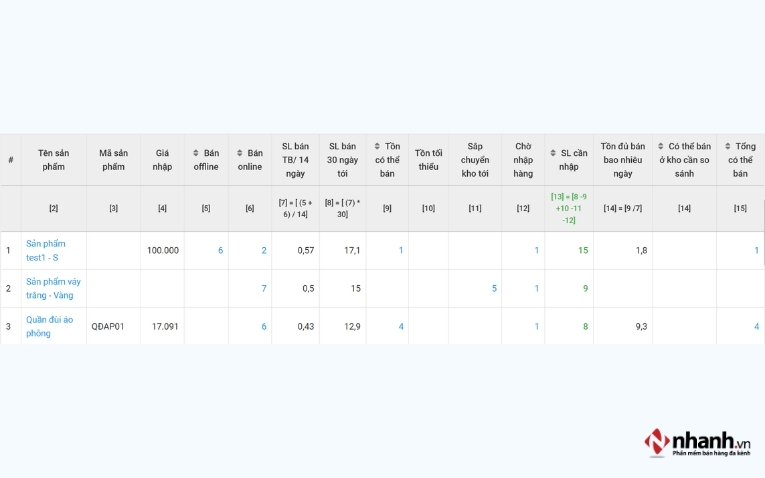The height and width of the screenshot is (478, 765).
Task: Sort by Bán online column icon
Action: click(240, 153)
